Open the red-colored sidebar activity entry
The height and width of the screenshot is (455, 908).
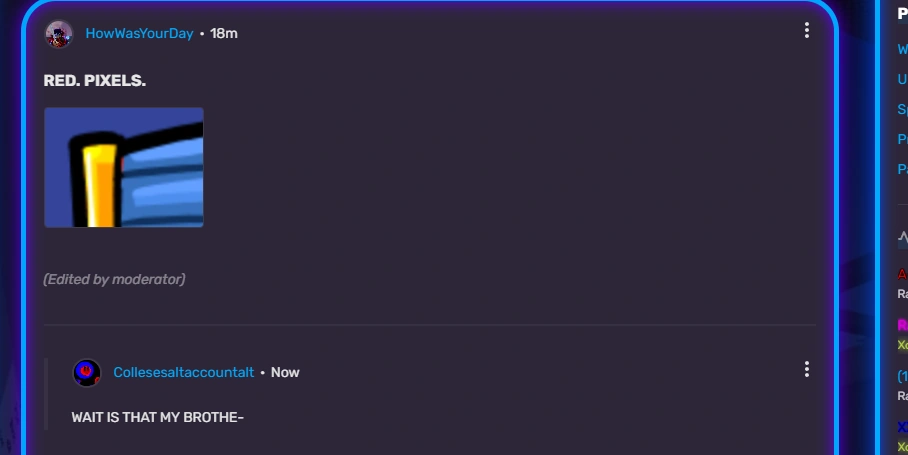coord(903,274)
